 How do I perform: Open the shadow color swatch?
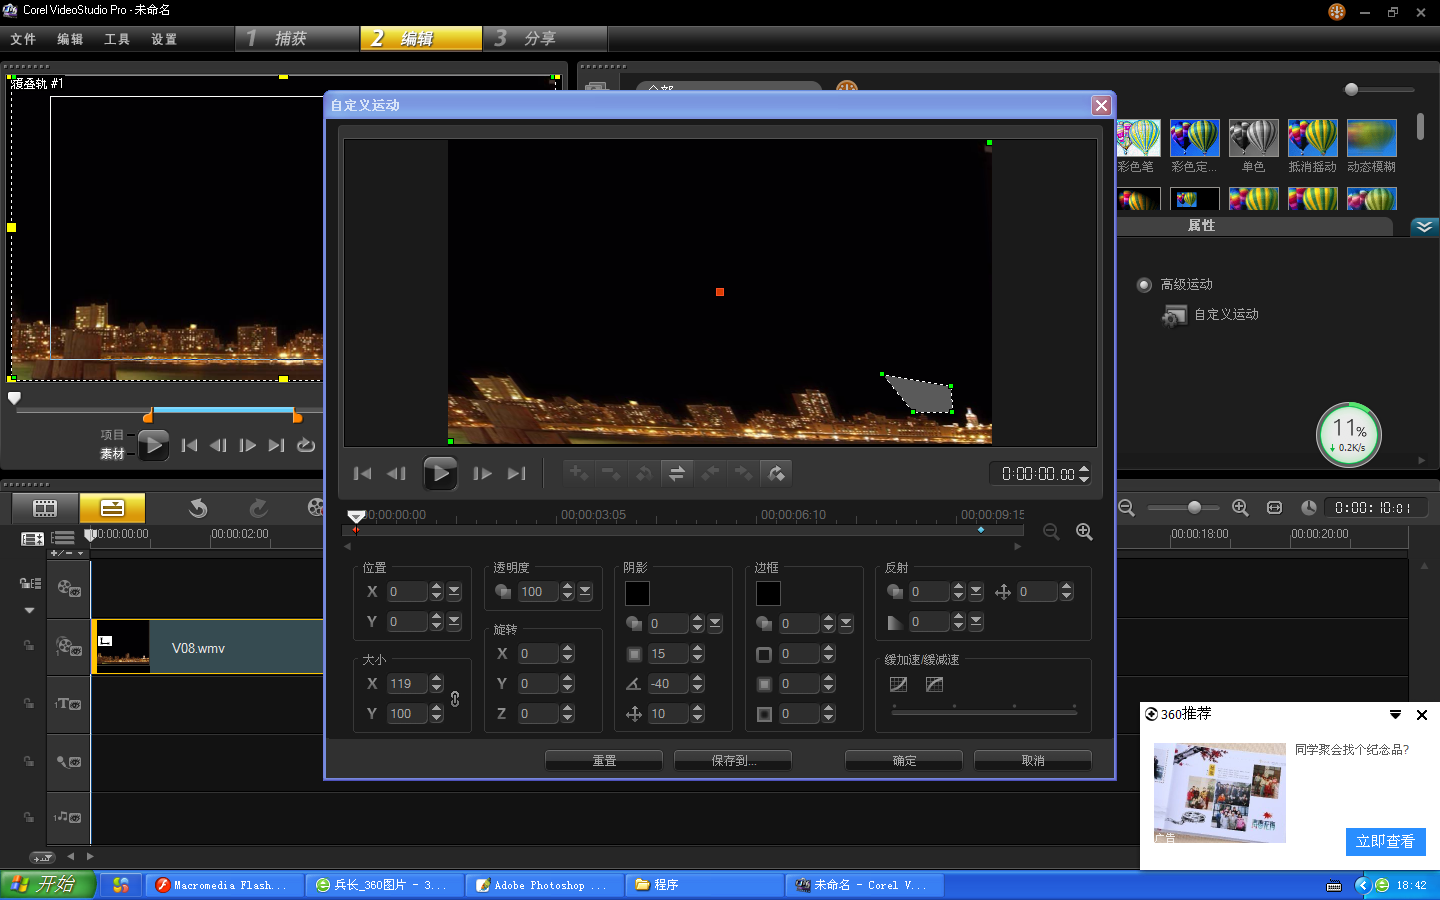[637, 593]
